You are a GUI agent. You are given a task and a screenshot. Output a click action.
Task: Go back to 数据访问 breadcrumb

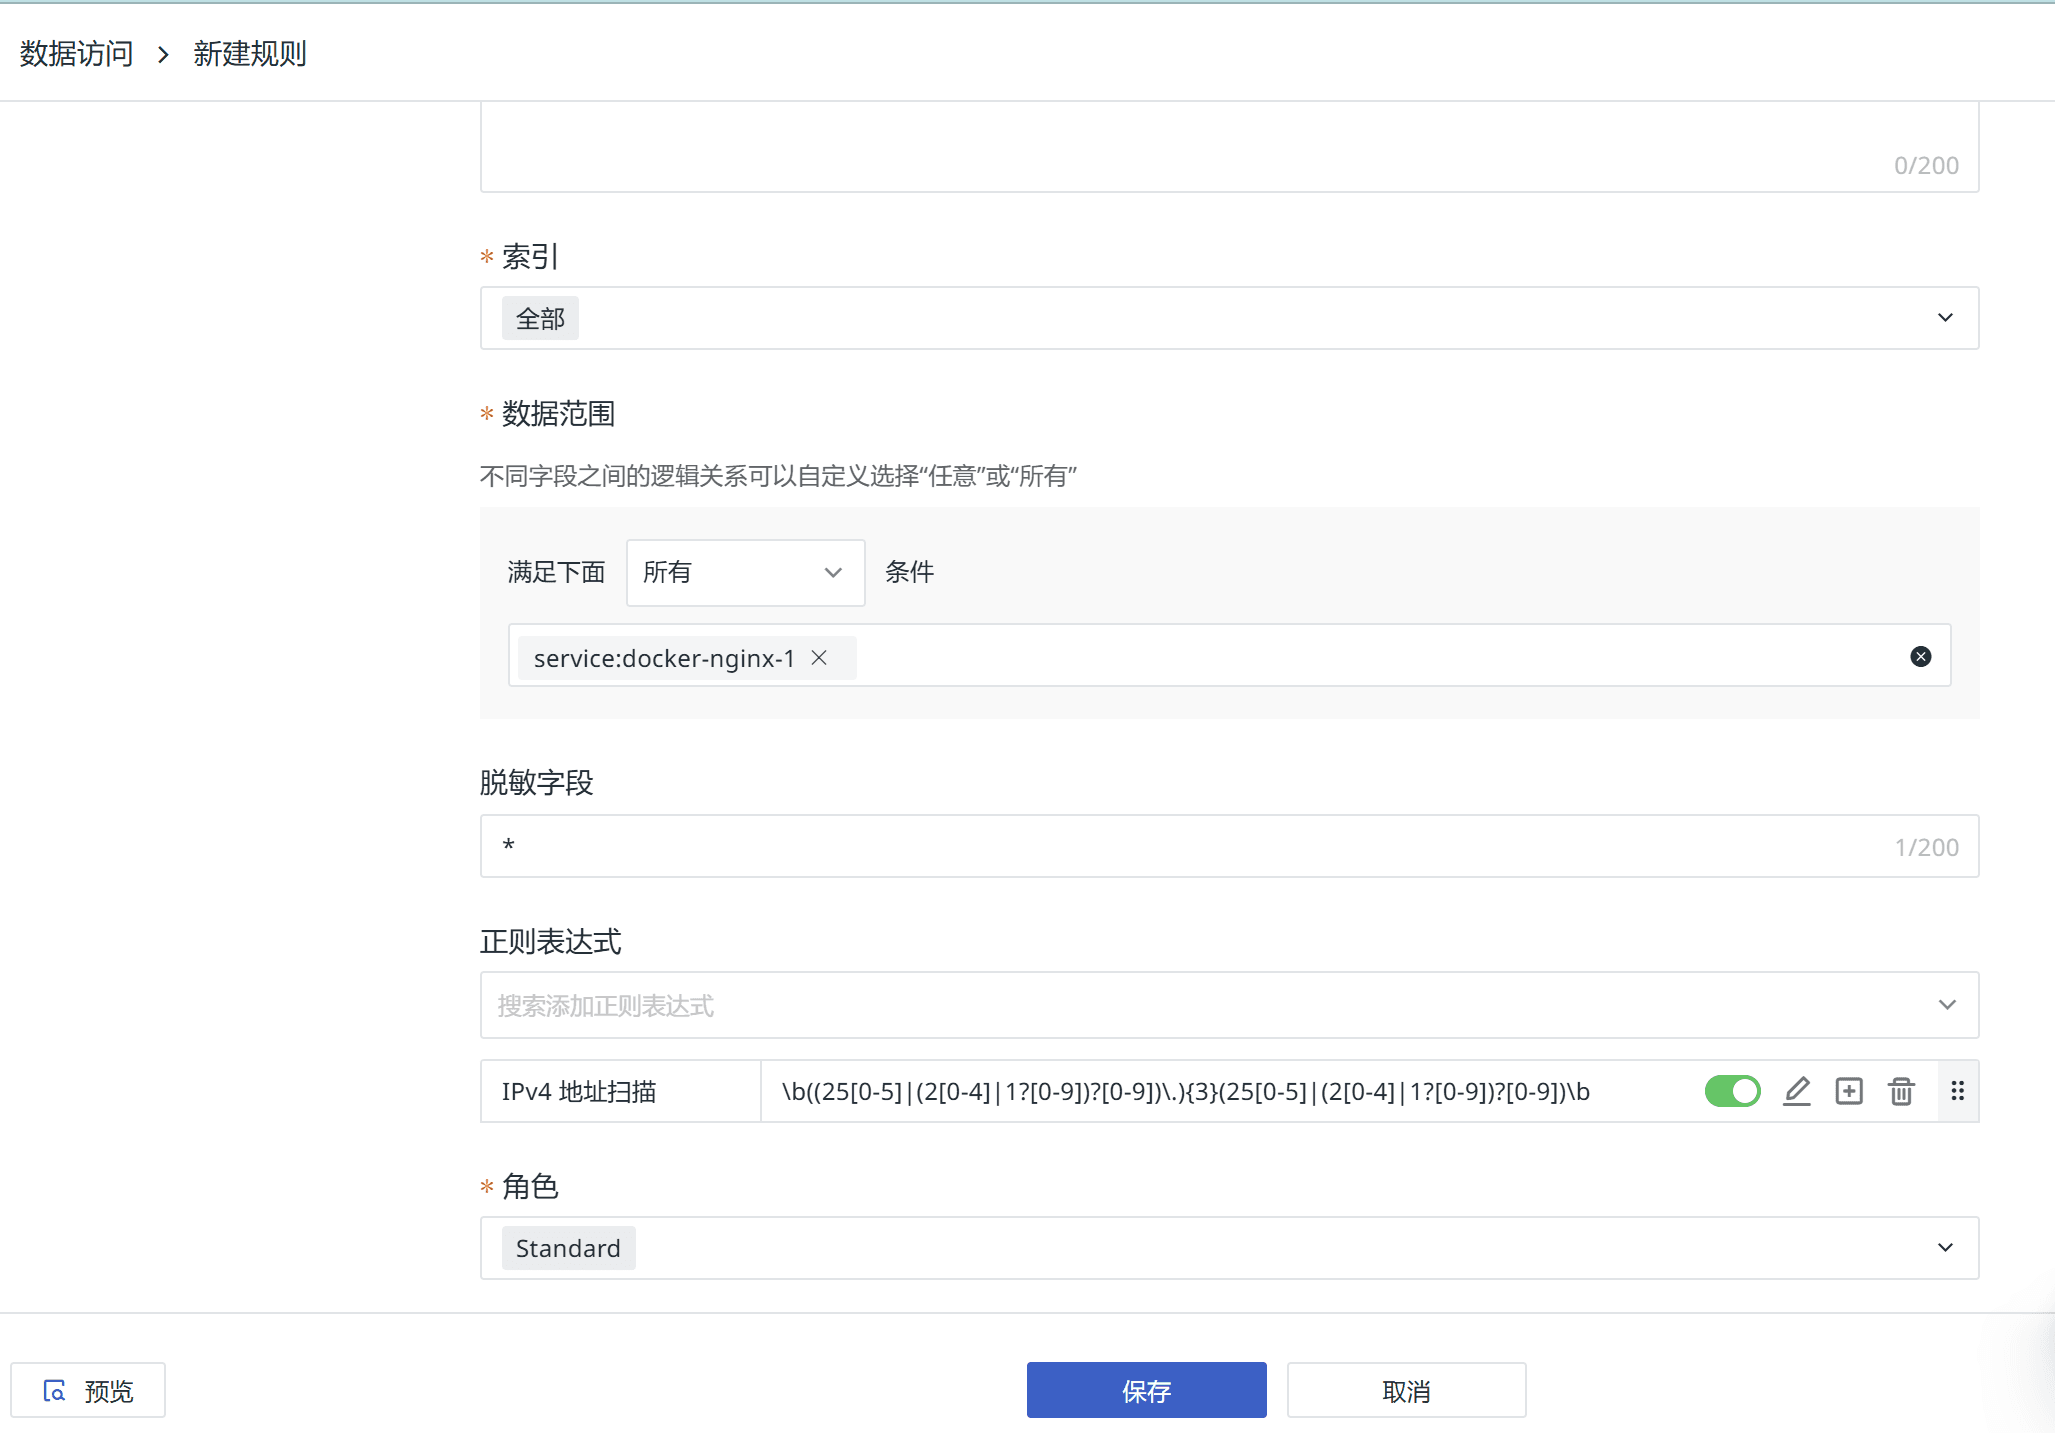pos(76,54)
